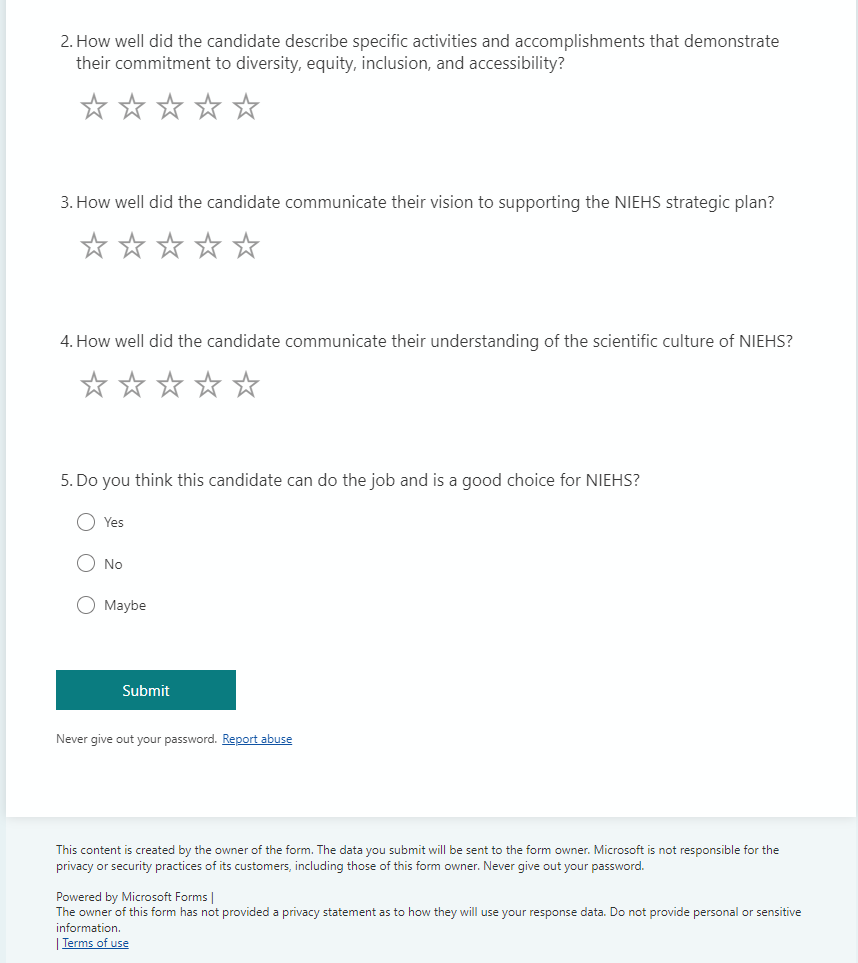The width and height of the screenshot is (858, 963).
Task: Set question 4 rating to four stars
Action: [208, 385]
